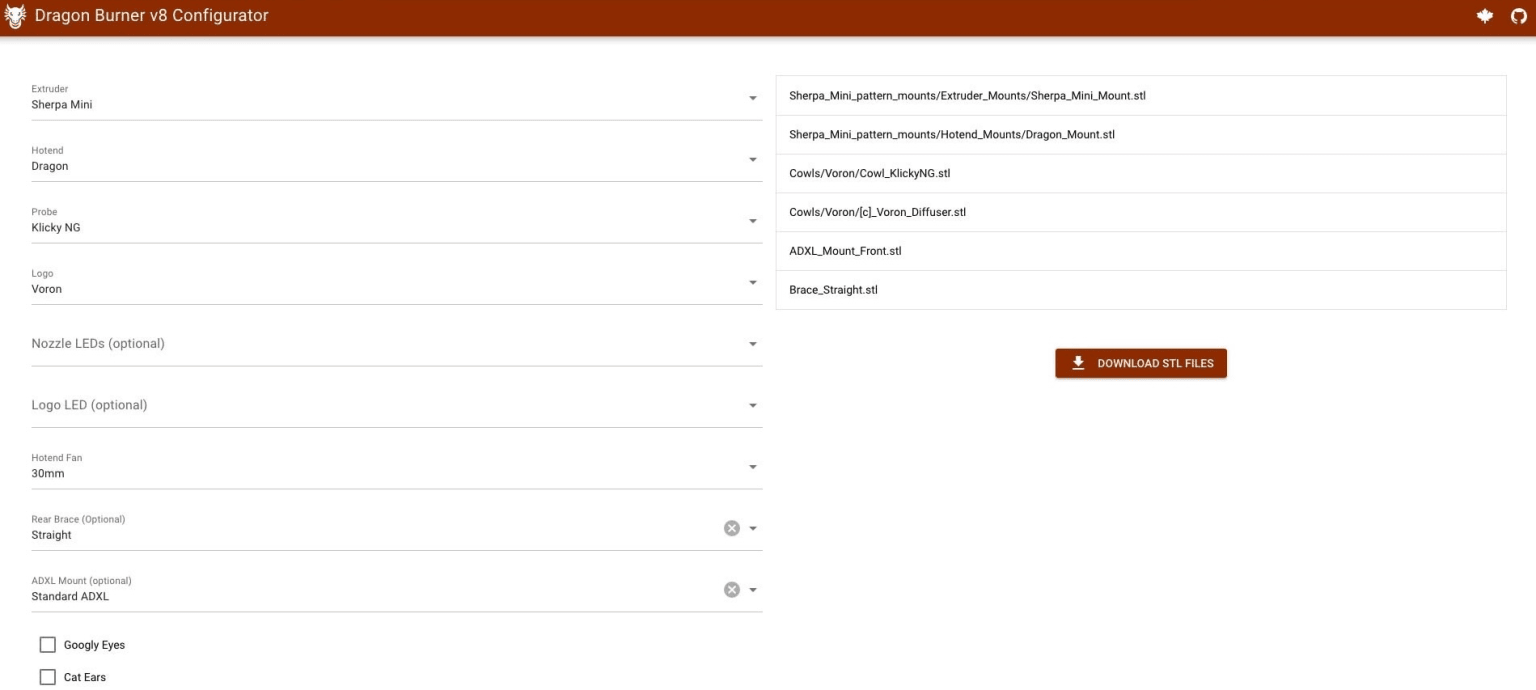Click the 30mm hotend fan value

click(48, 474)
